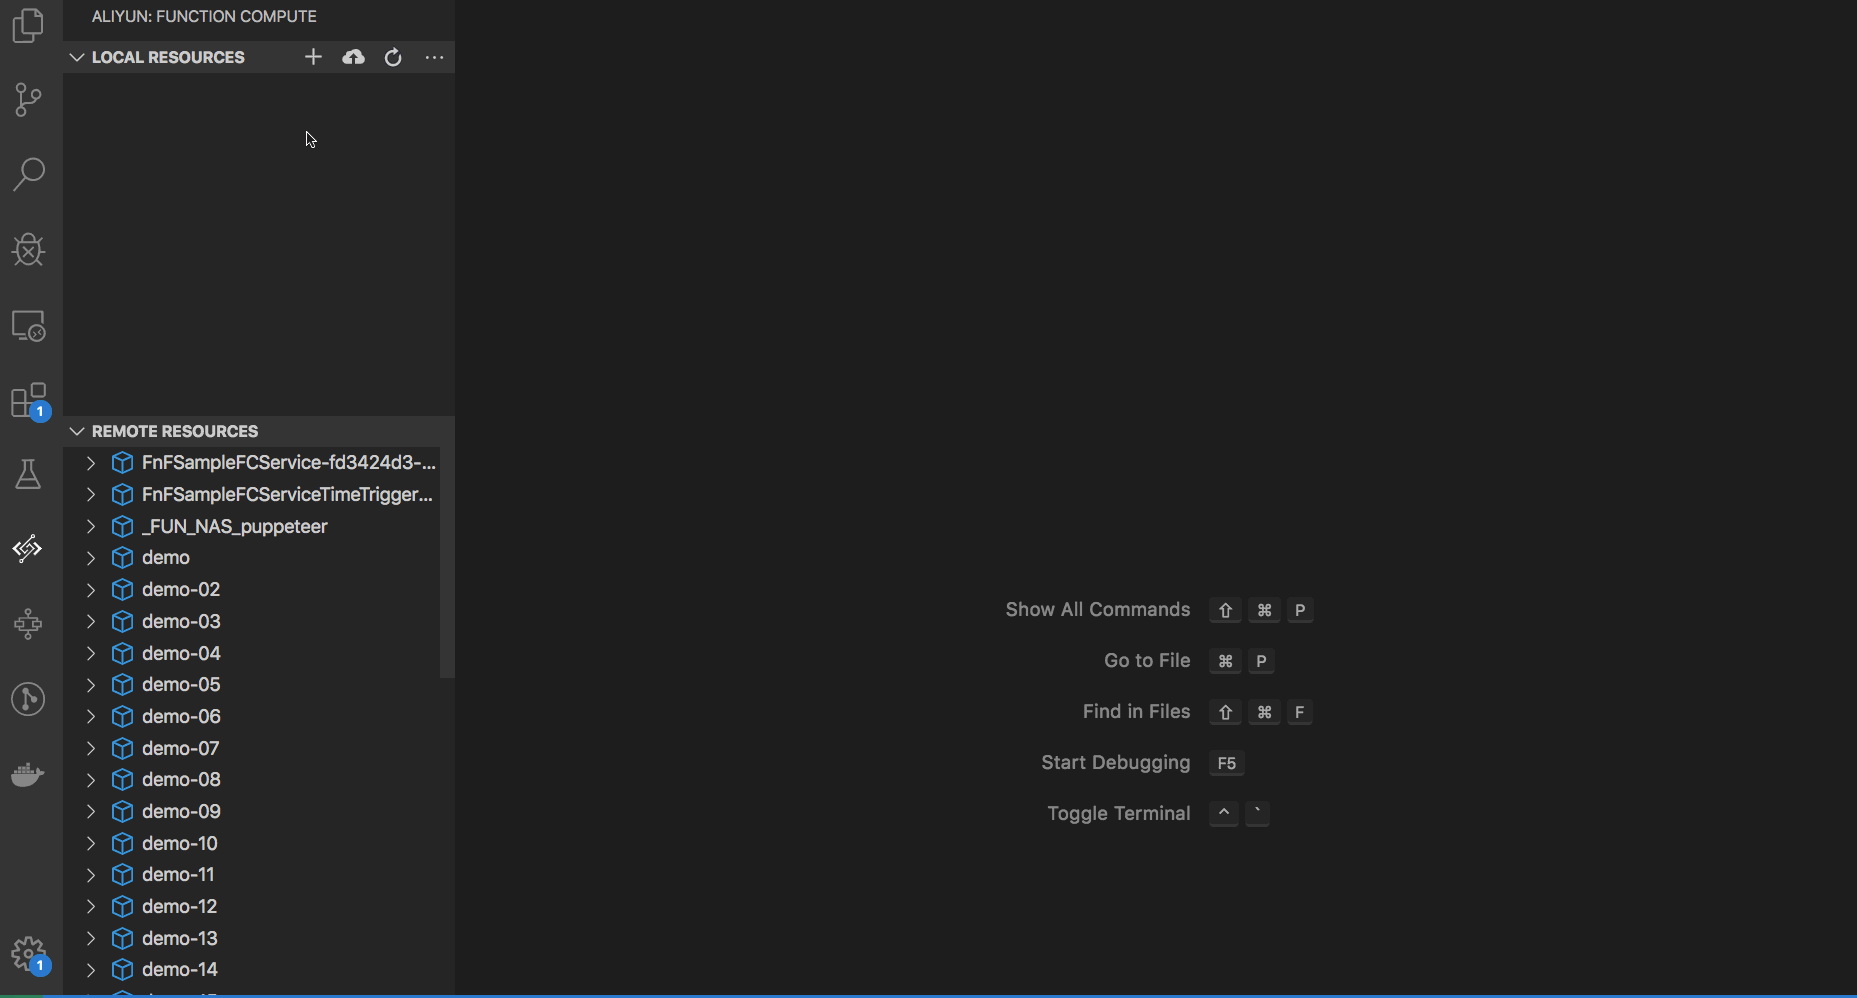Open the Source Control view
The image size is (1857, 998).
tap(28, 99)
